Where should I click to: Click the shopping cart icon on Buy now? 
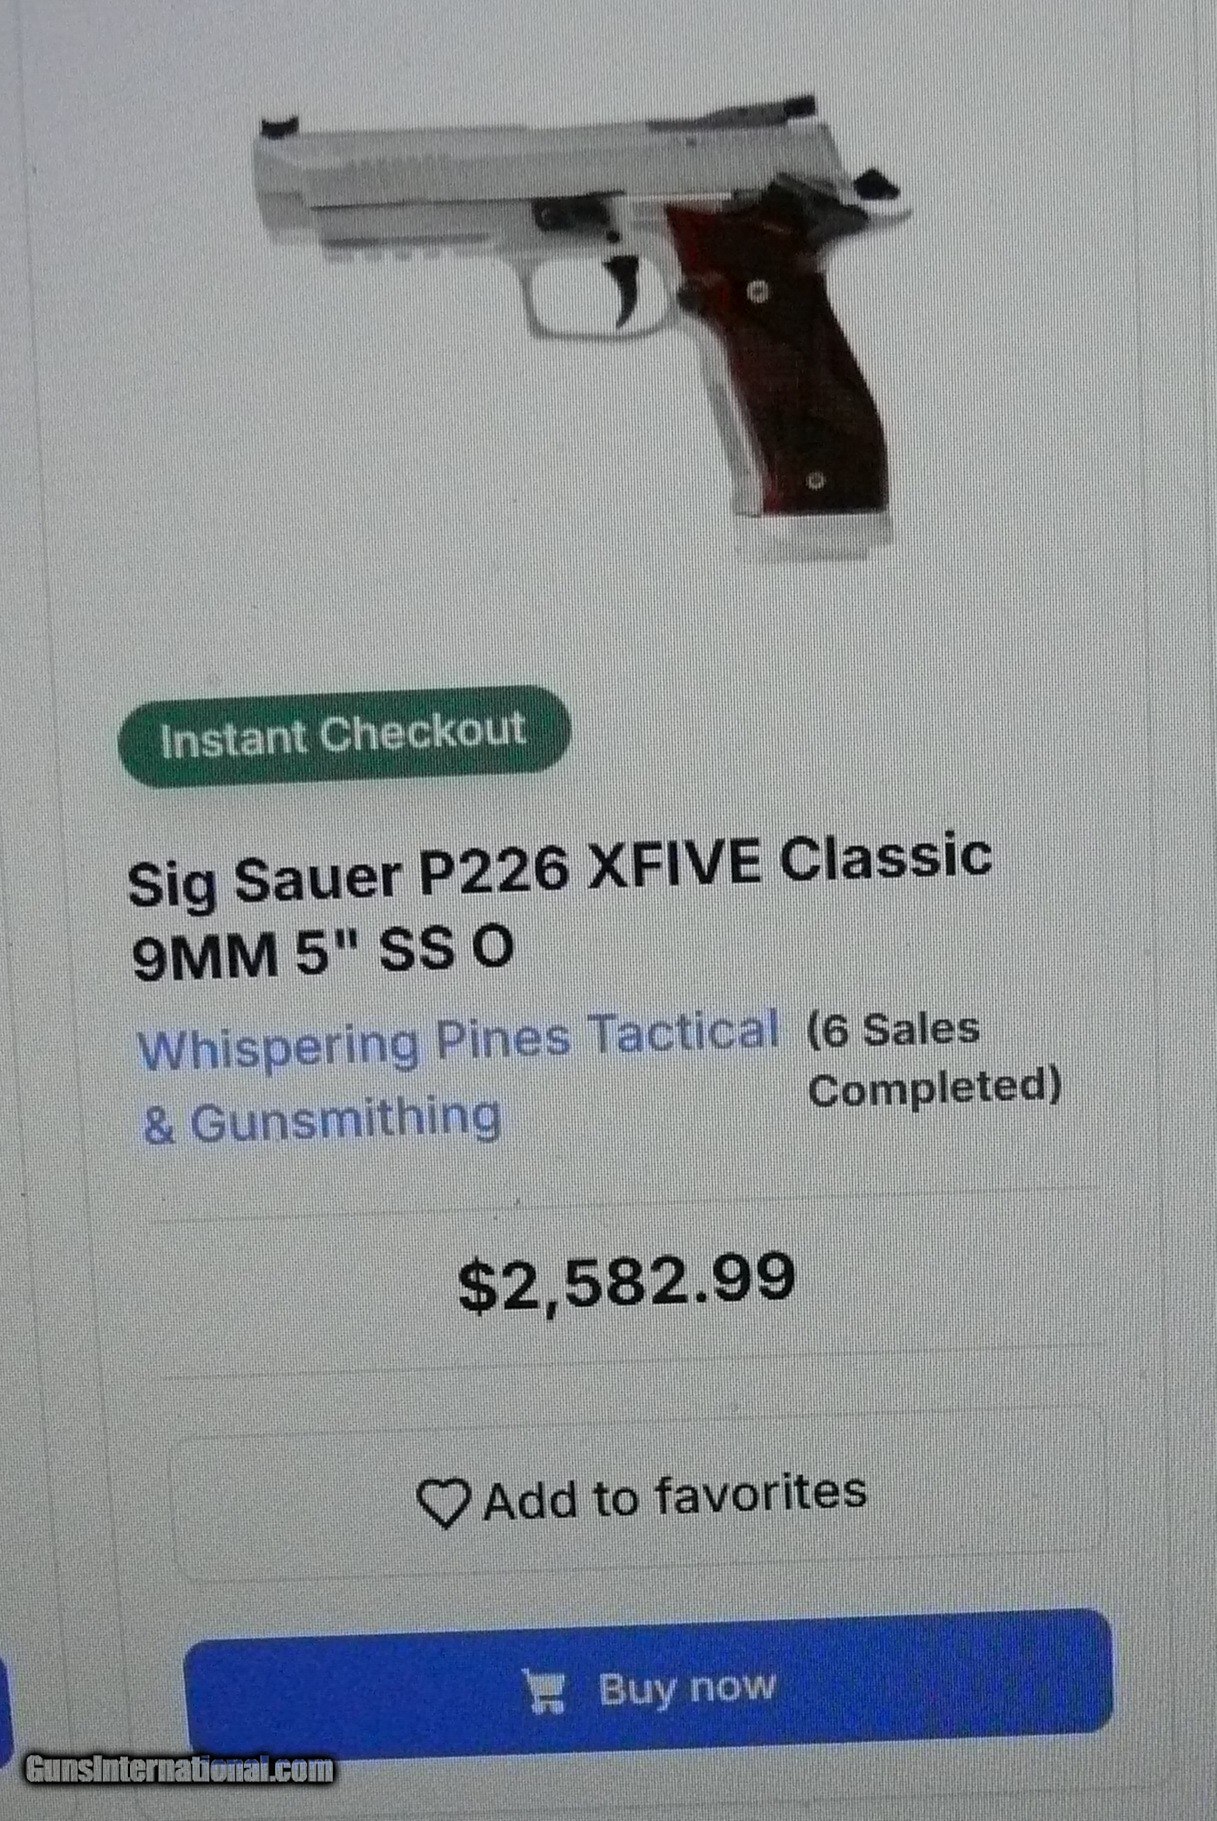pos(545,1690)
